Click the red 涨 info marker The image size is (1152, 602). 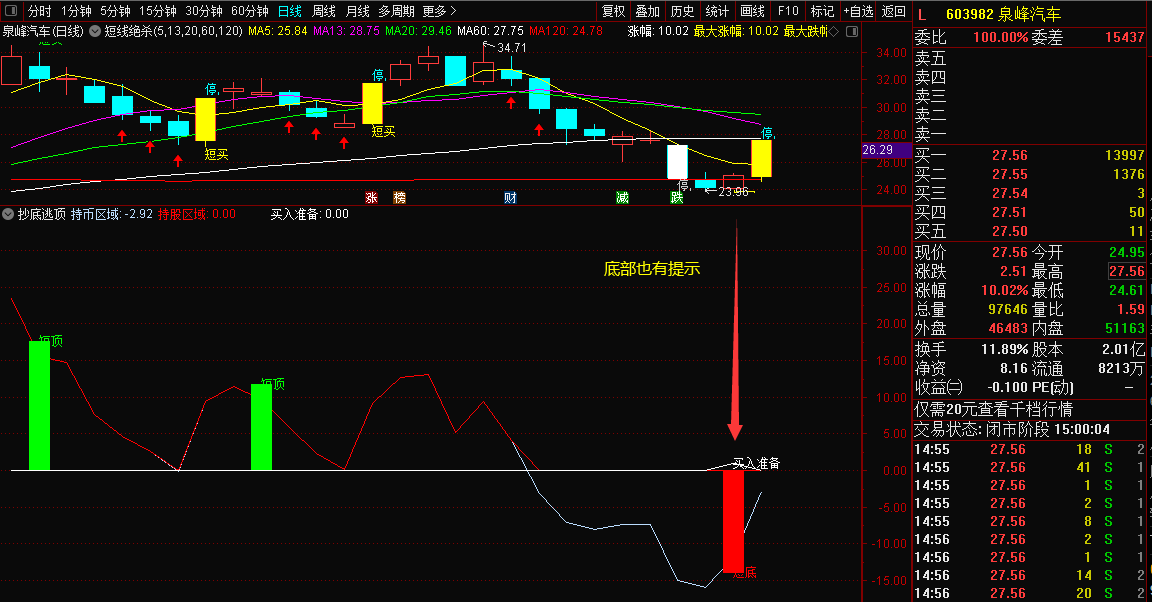tap(372, 198)
